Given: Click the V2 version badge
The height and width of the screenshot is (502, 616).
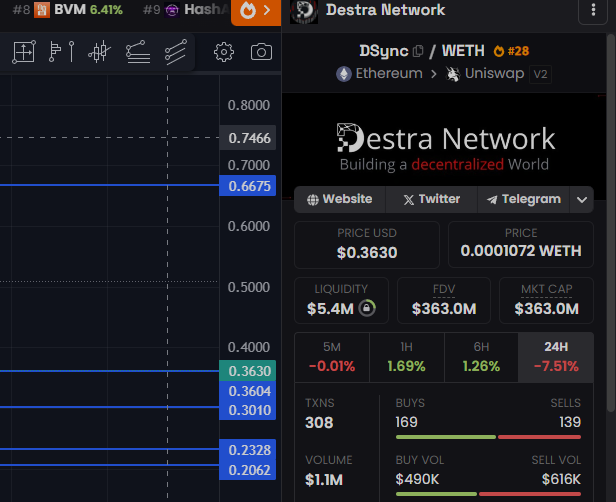Looking at the screenshot, I should 541,74.
